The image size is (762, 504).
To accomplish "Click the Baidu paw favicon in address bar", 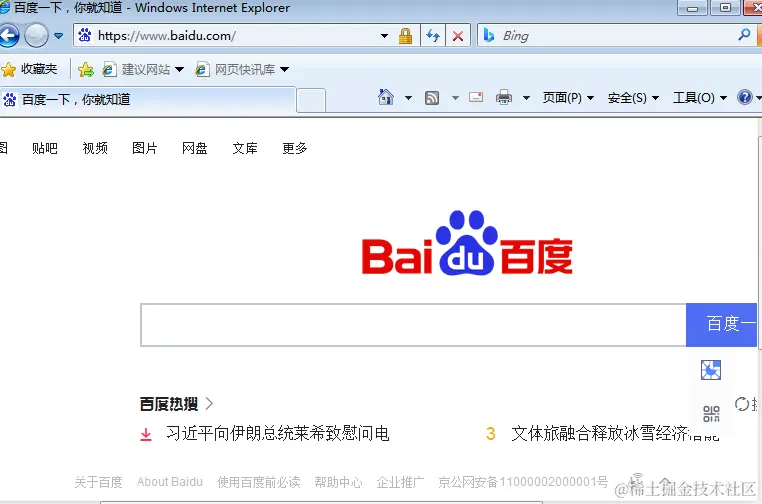I will coord(85,35).
